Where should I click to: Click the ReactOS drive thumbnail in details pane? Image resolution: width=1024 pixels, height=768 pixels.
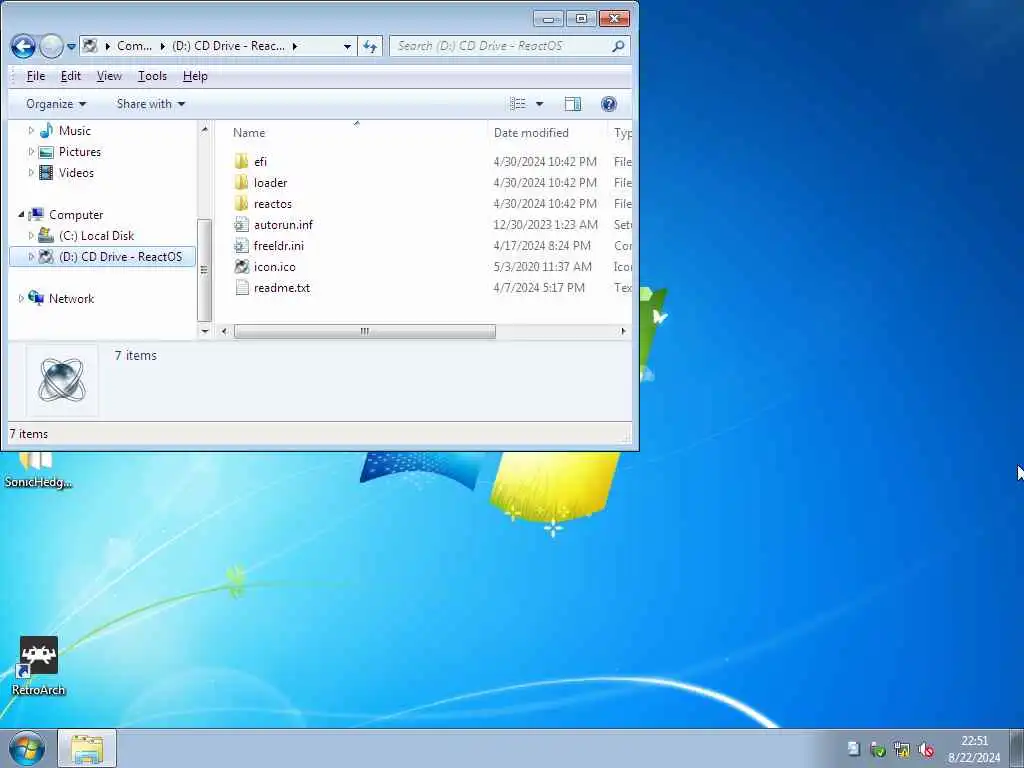(x=62, y=379)
